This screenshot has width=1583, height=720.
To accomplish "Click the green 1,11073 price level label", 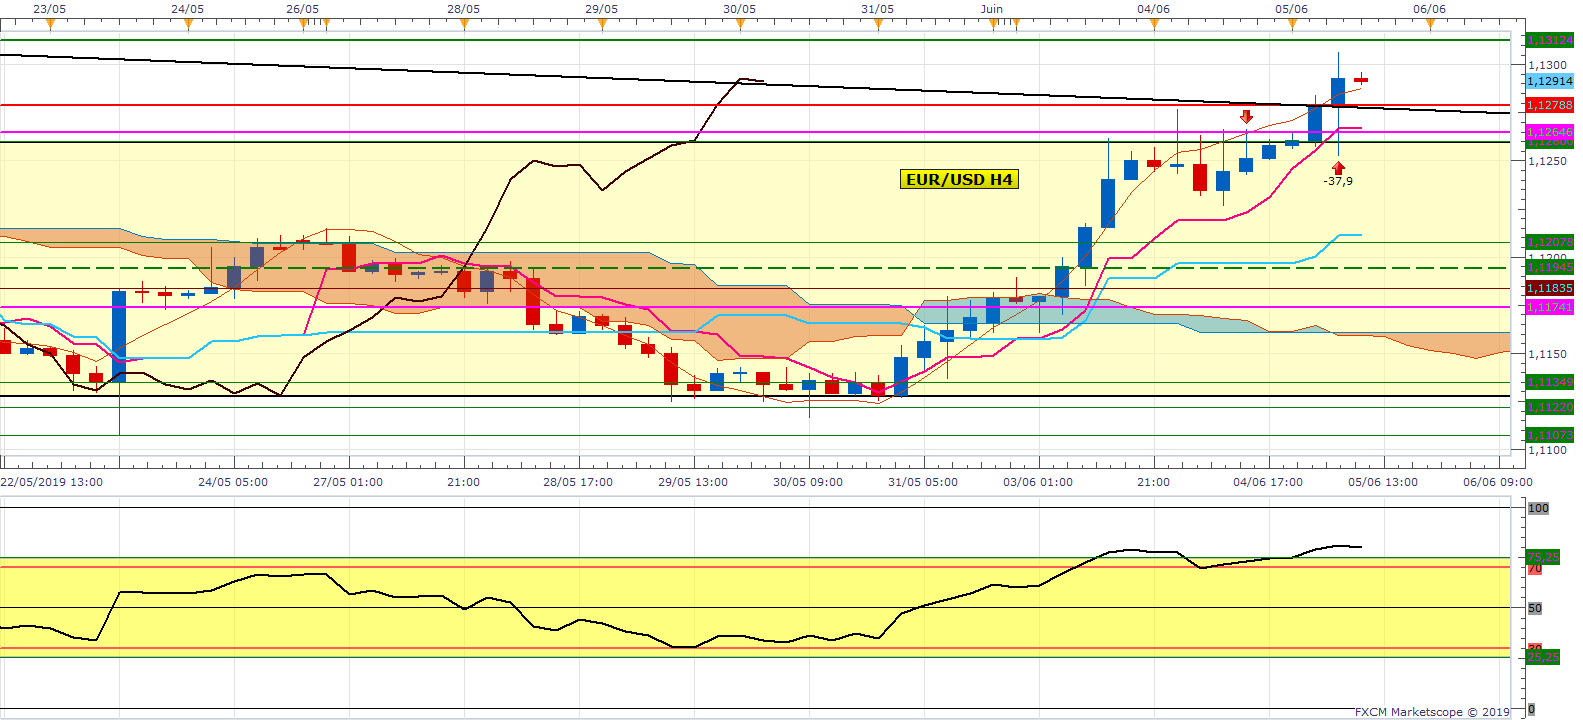I will pyautogui.click(x=1550, y=435).
